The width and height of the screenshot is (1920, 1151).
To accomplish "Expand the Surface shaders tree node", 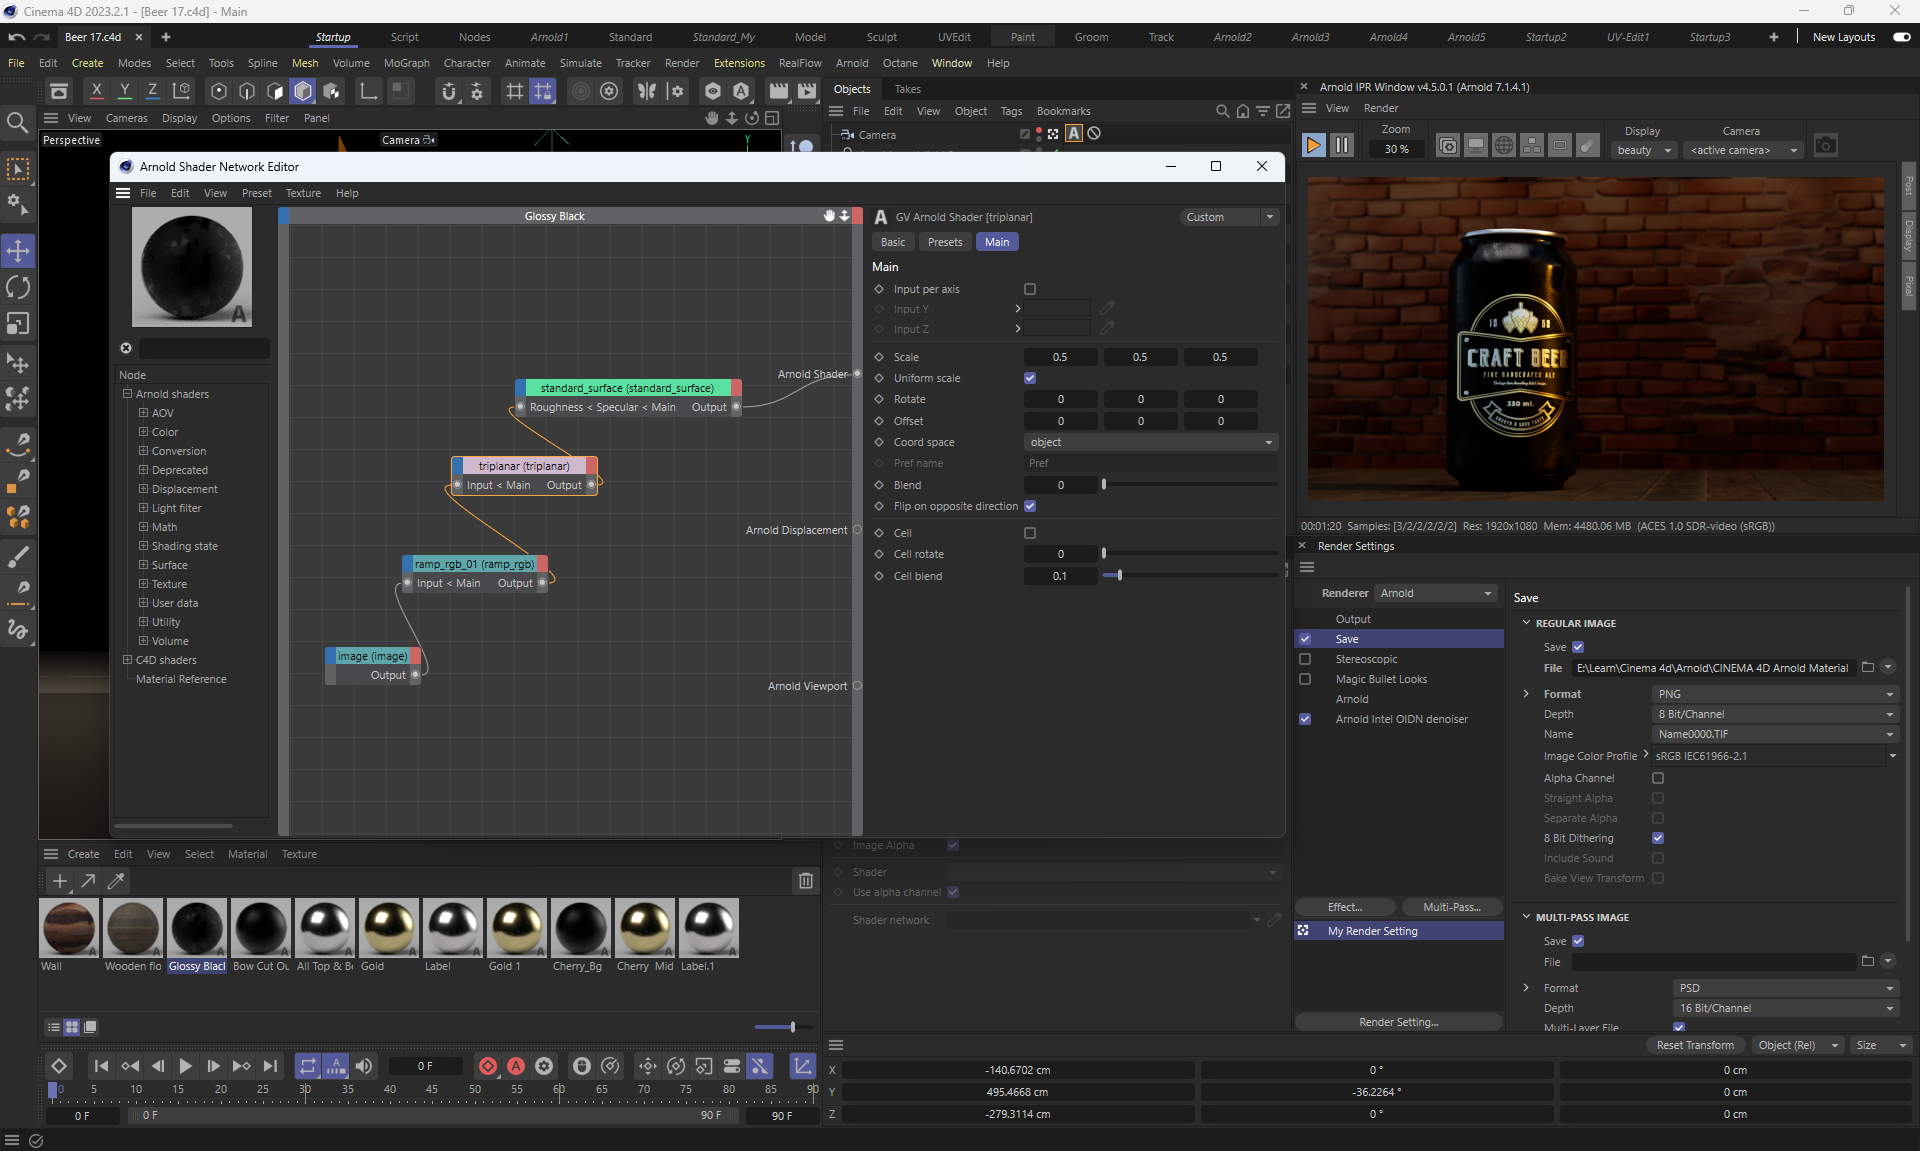I will tap(143, 565).
